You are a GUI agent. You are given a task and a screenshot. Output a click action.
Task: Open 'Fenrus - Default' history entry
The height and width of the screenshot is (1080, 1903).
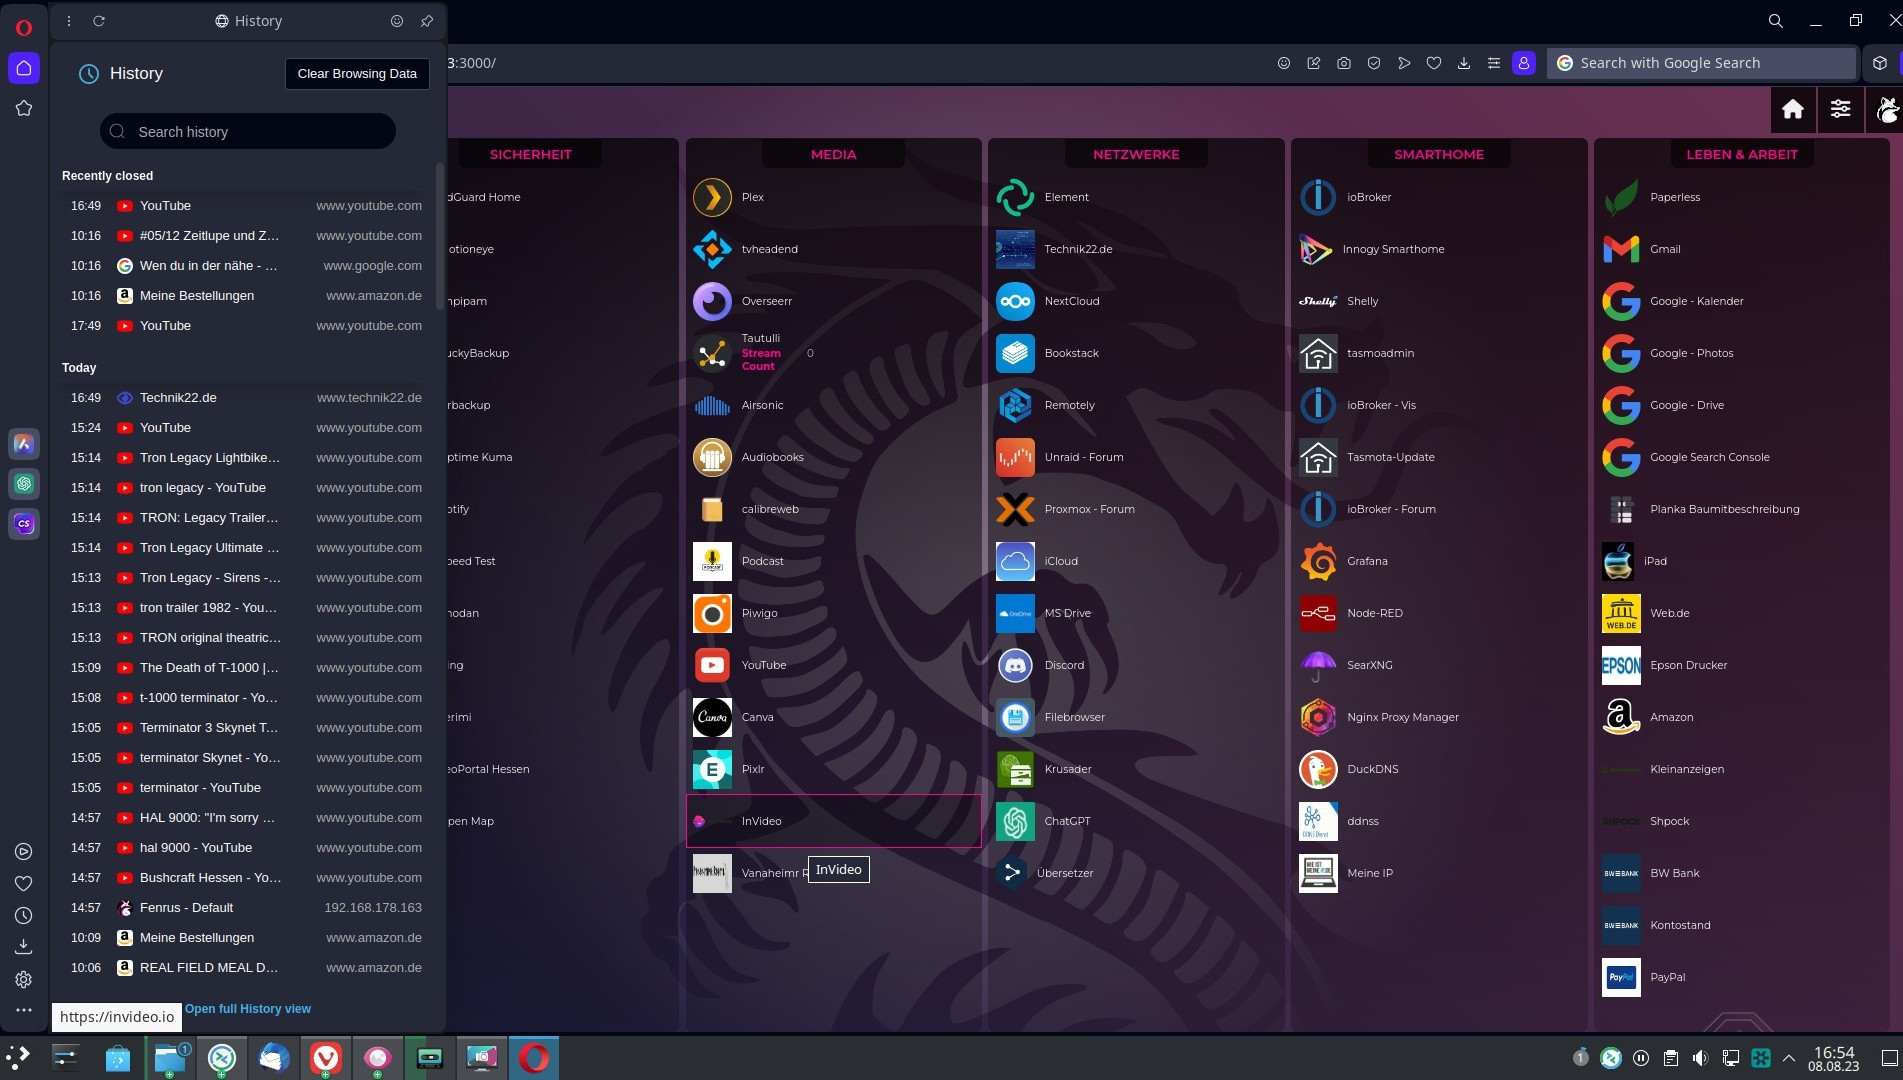242,907
